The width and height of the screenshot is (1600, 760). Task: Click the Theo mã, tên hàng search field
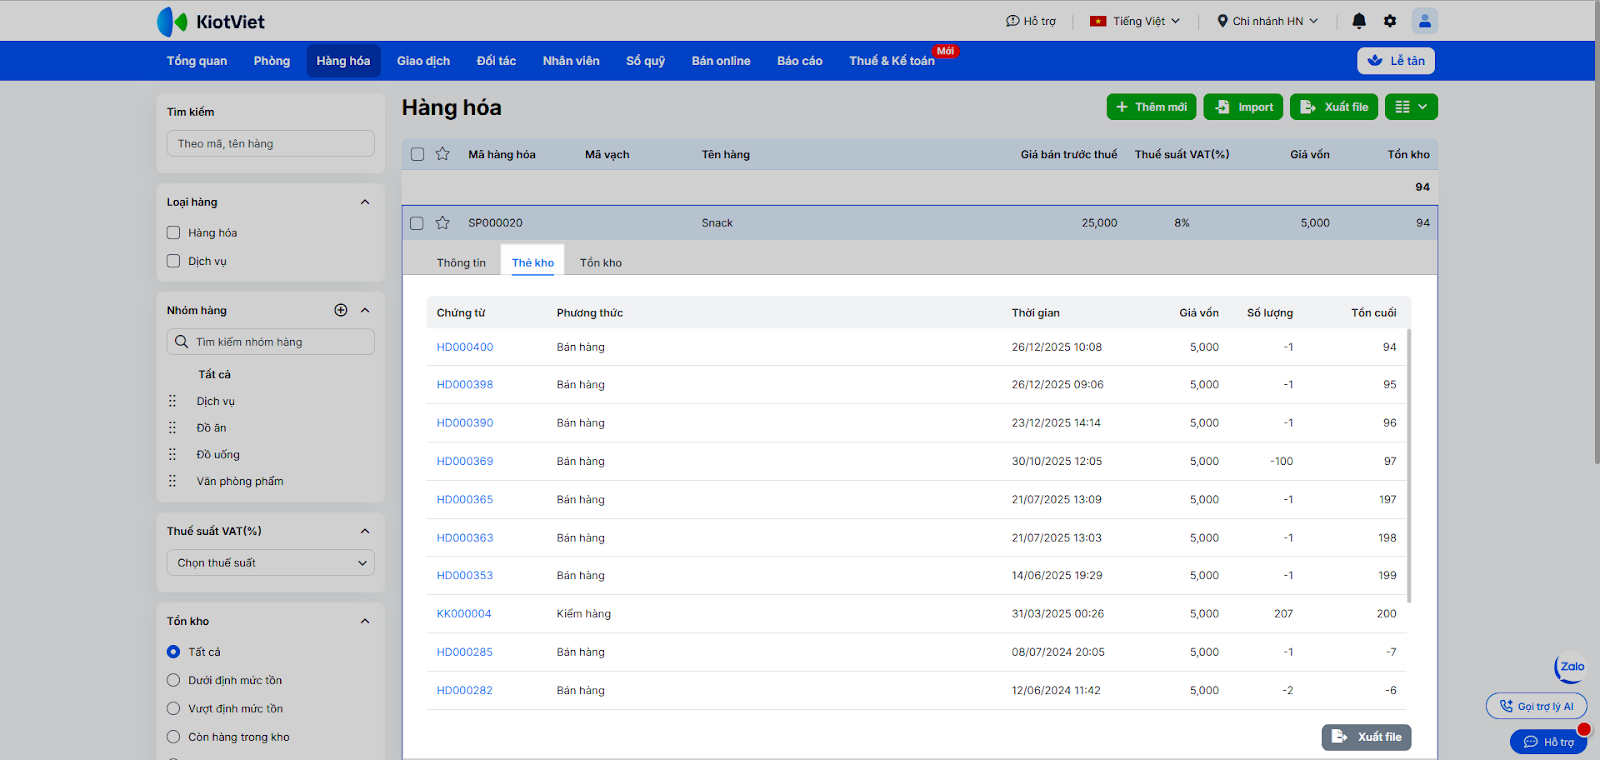(x=270, y=144)
